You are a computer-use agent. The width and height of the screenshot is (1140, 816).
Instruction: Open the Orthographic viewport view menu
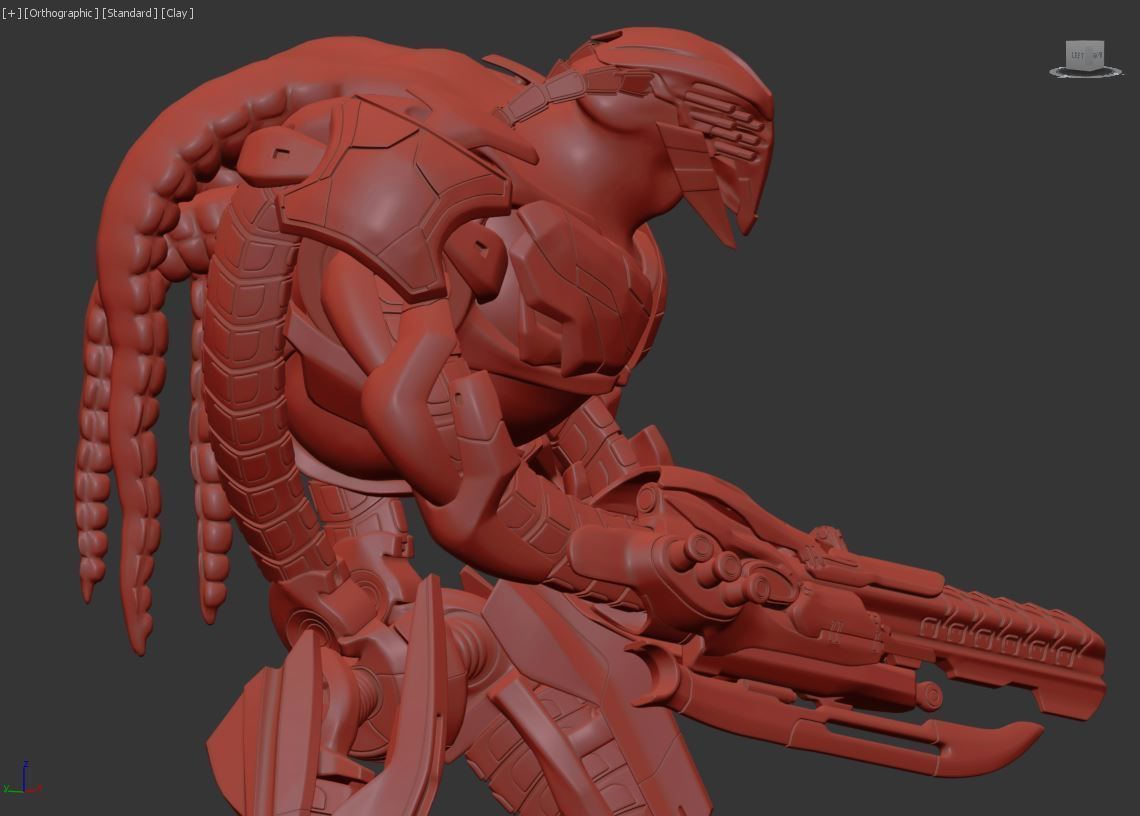pos(61,13)
